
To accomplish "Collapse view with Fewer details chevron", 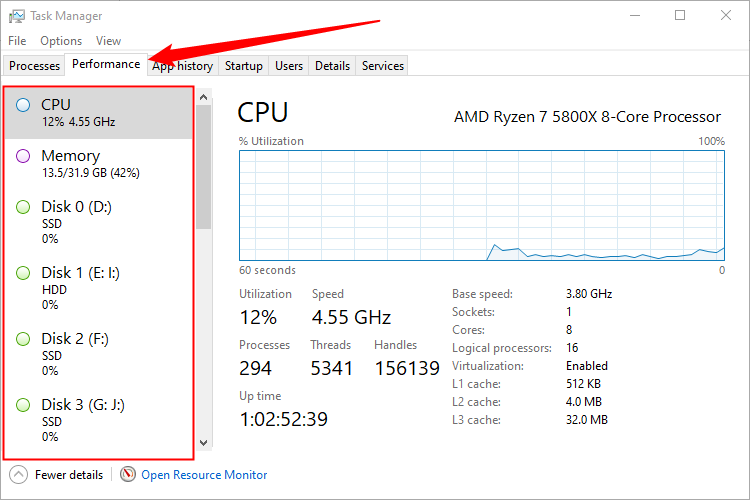I will [x=18, y=474].
